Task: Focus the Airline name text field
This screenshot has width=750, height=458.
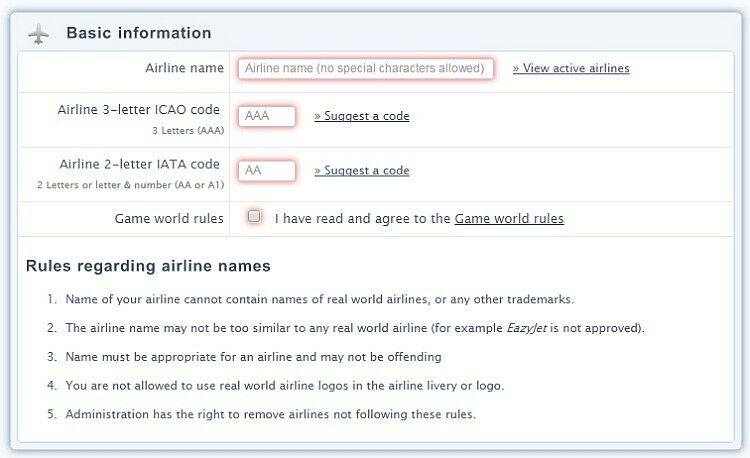Action: pyautogui.click(x=366, y=68)
